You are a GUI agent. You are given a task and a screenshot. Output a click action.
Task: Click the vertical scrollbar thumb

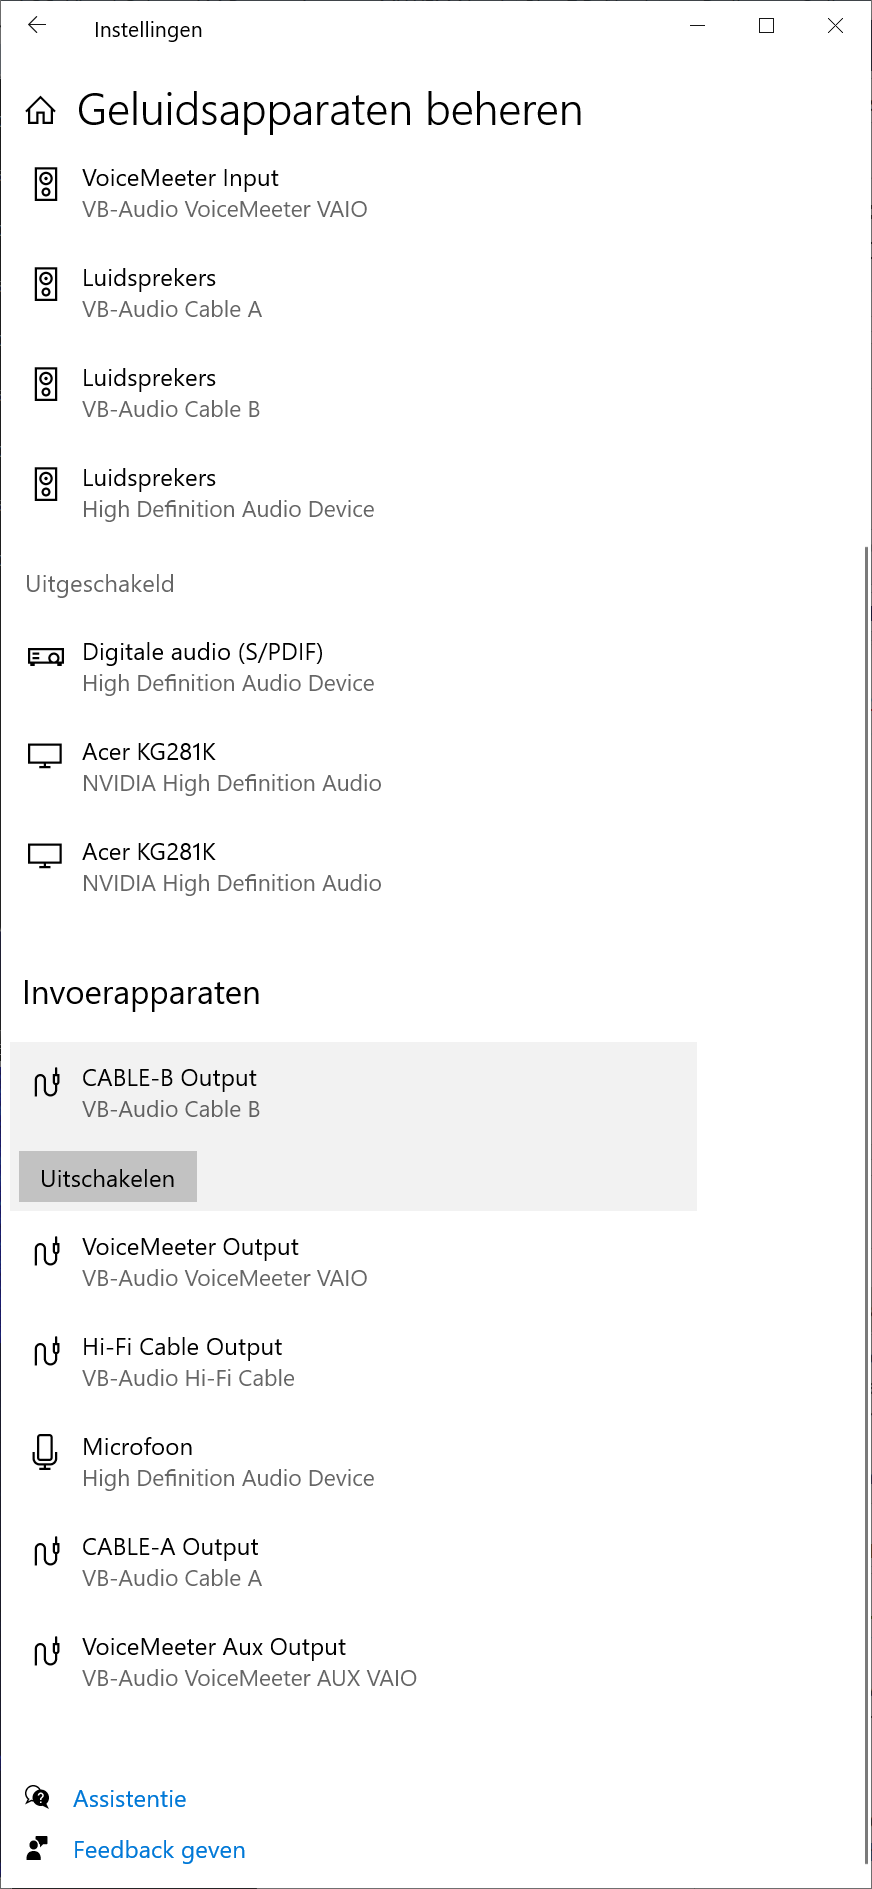(x=866, y=1200)
